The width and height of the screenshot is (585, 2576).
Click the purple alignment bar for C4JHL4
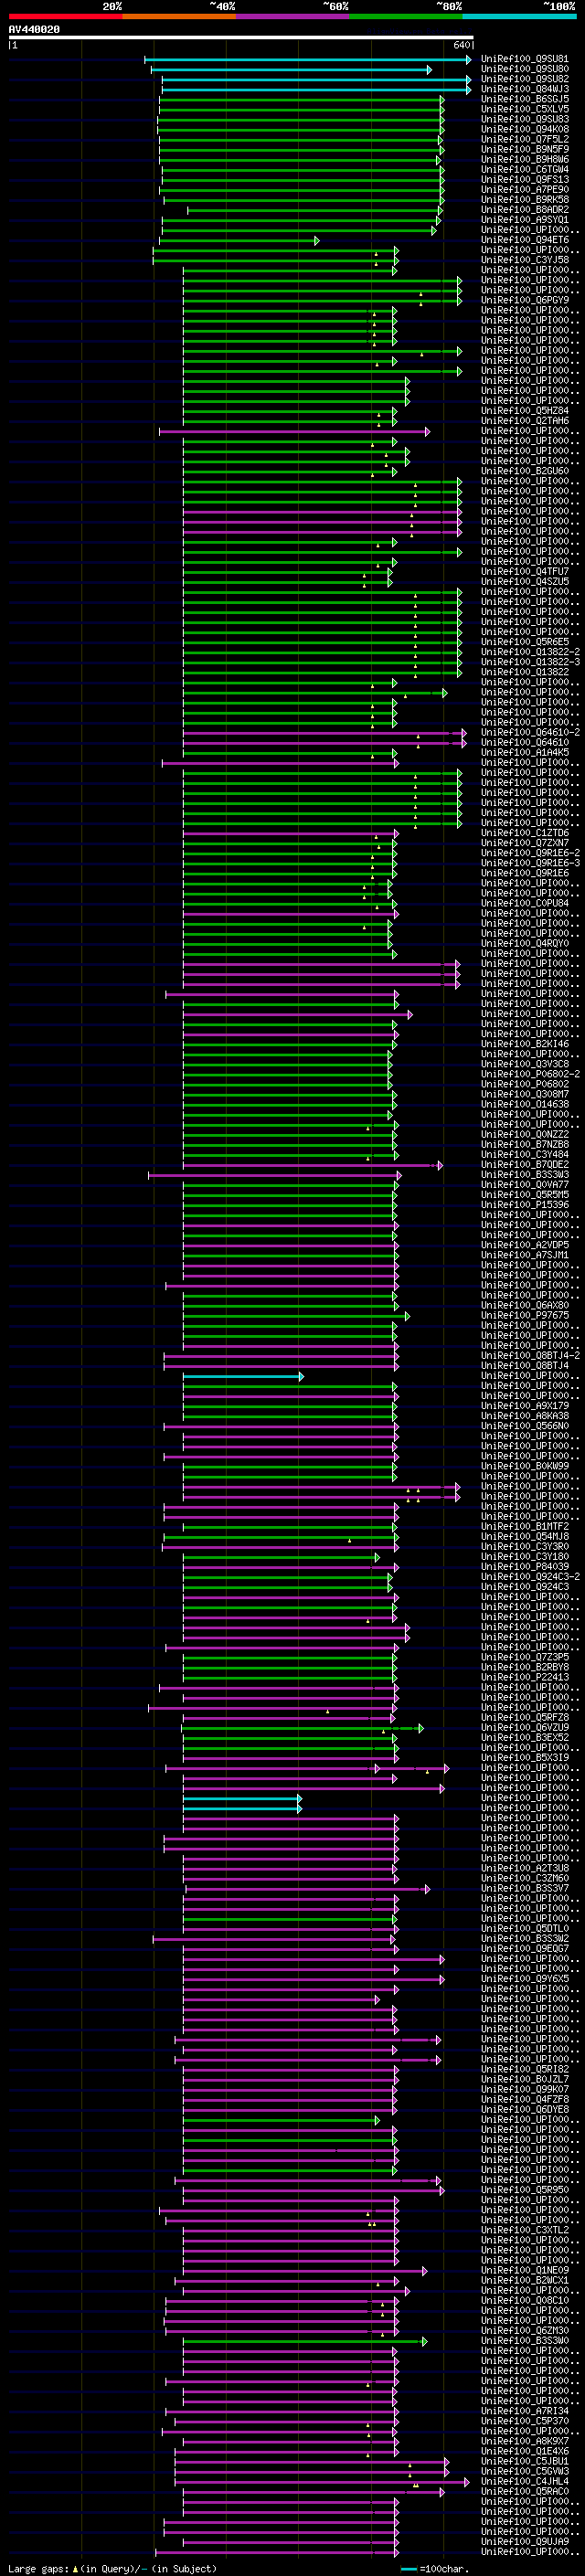coord(322,2481)
